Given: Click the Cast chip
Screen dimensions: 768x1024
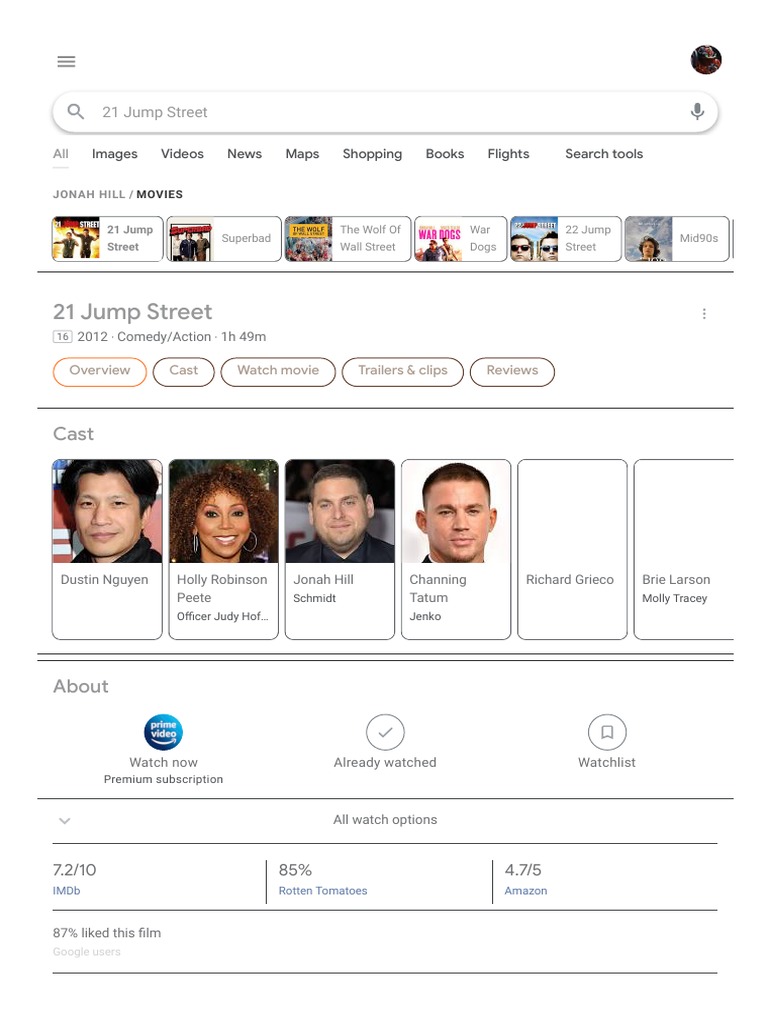Looking at the screenshot, I should pyautogui.click(x=184, y=372).
